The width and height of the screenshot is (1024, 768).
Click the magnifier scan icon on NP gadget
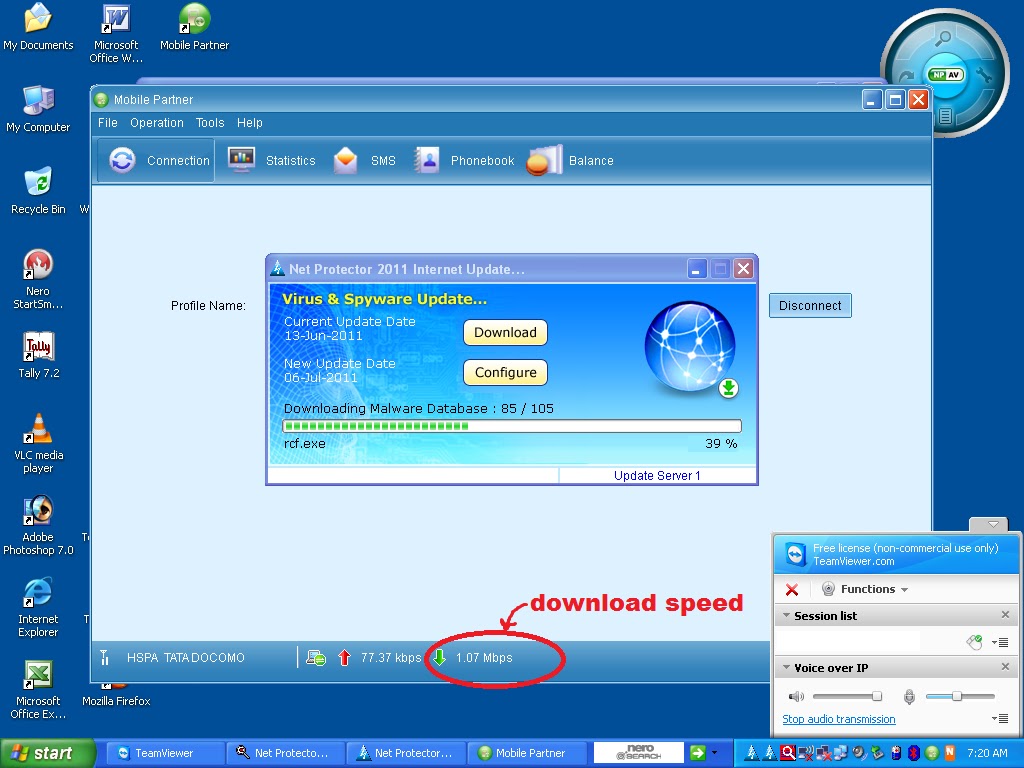[943, 39]
